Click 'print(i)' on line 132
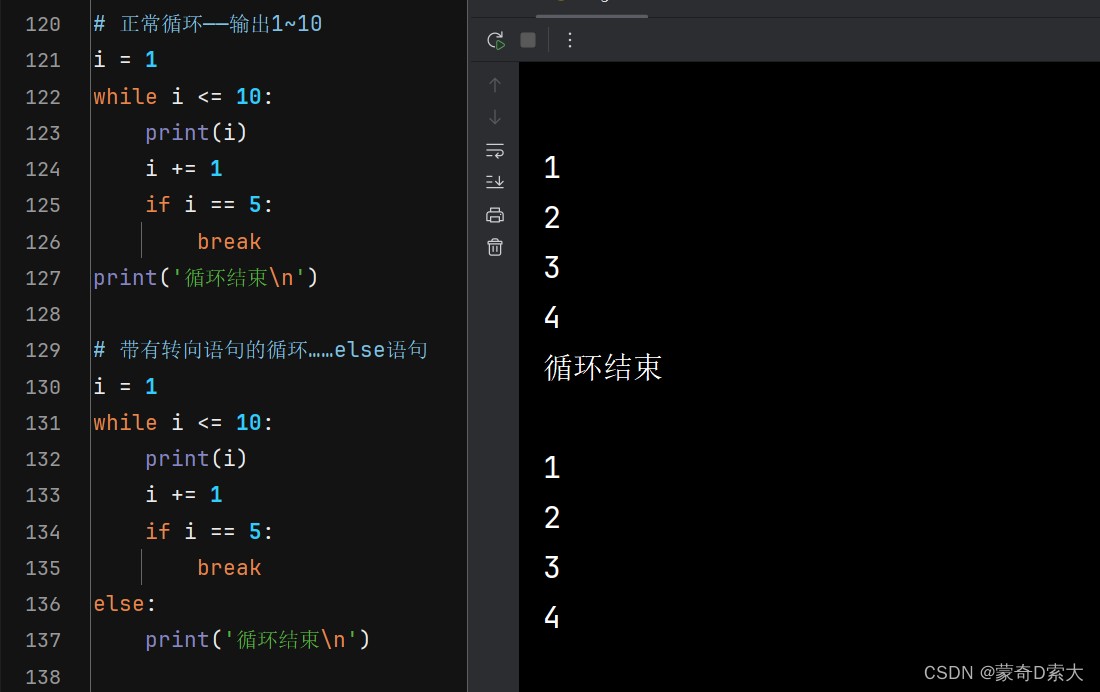The height and width of the screenshot is (692, 1100). [196, 458]
